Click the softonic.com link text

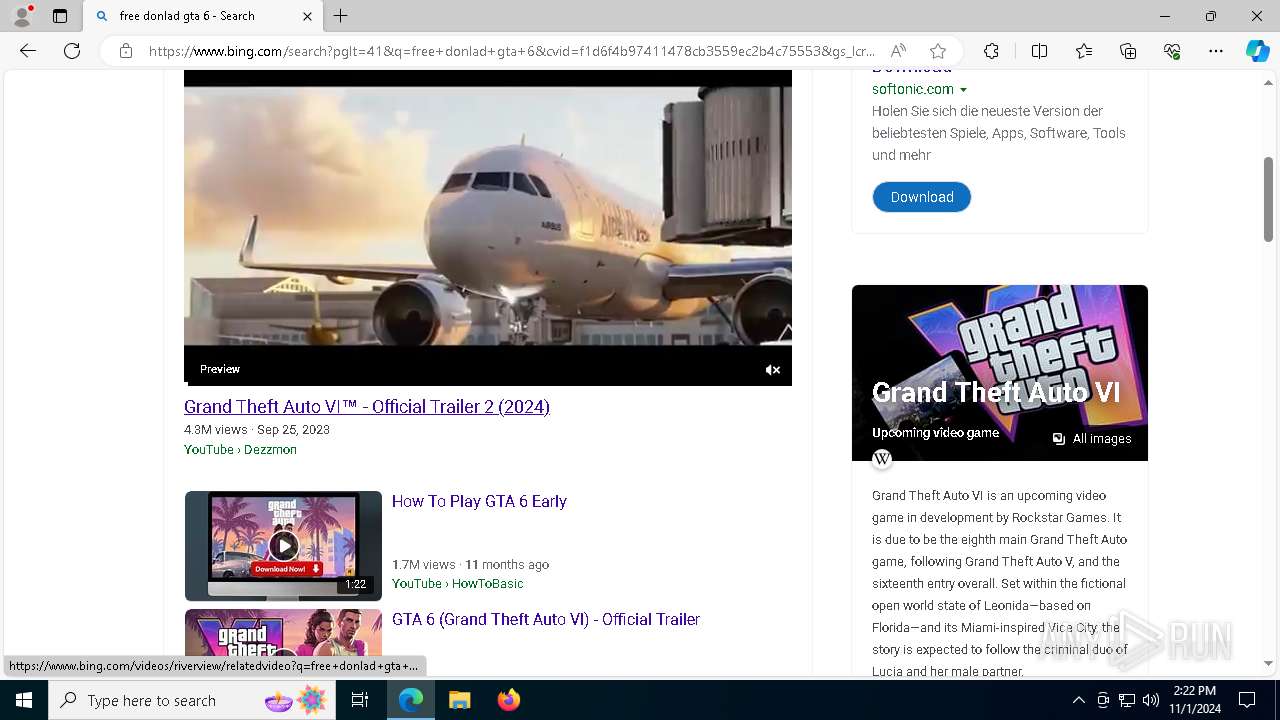(913, 89)
